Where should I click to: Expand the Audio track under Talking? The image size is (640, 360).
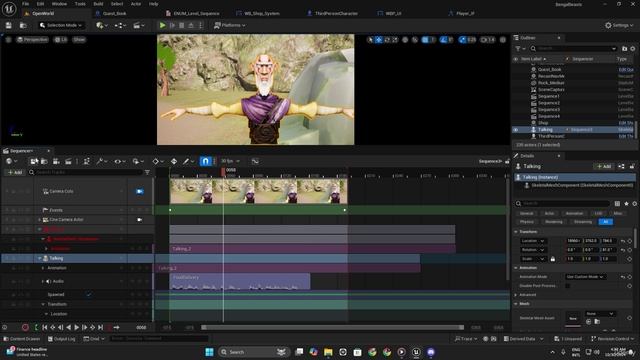click(43, 281)
